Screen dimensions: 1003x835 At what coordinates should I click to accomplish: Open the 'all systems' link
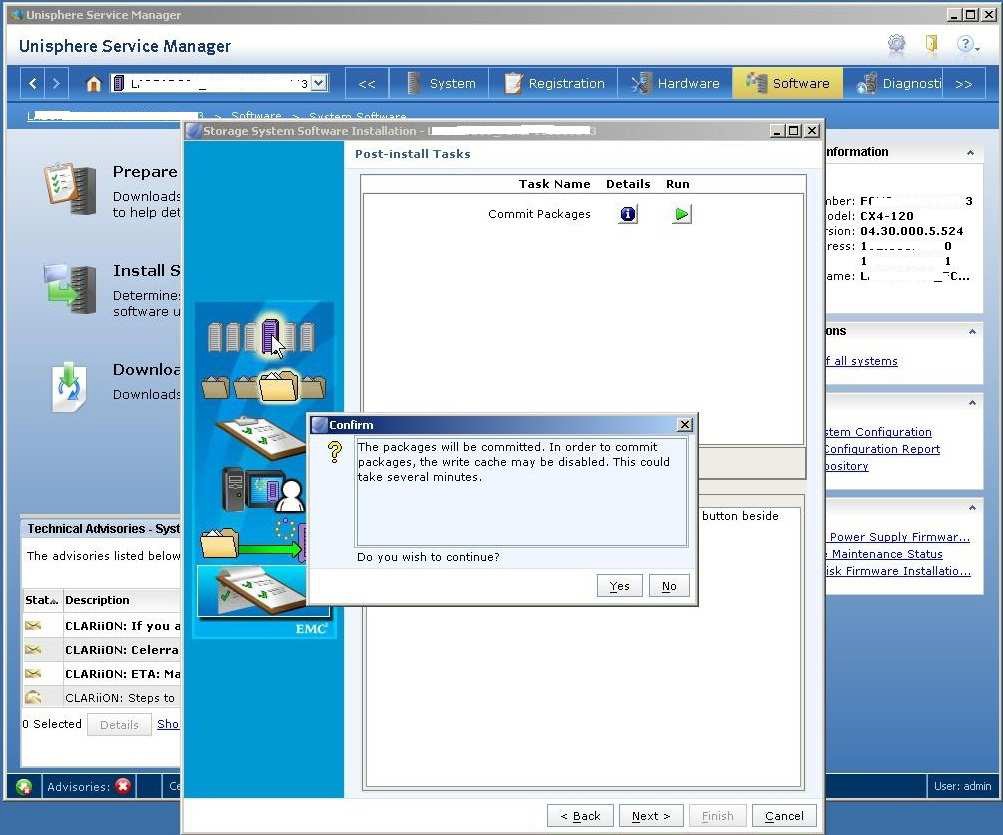click(862, 361)
